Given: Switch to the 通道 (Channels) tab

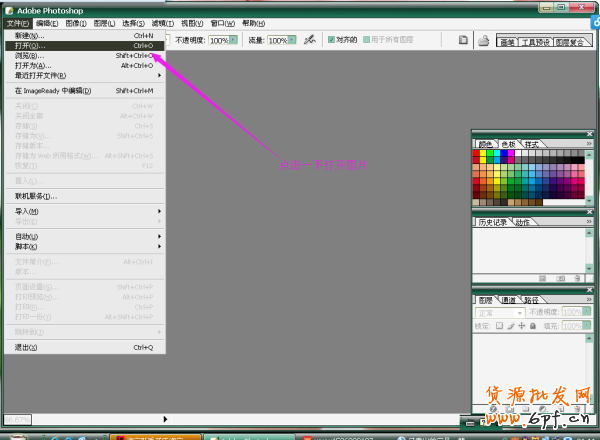Looking at the screenshot, I should (510, 299).
